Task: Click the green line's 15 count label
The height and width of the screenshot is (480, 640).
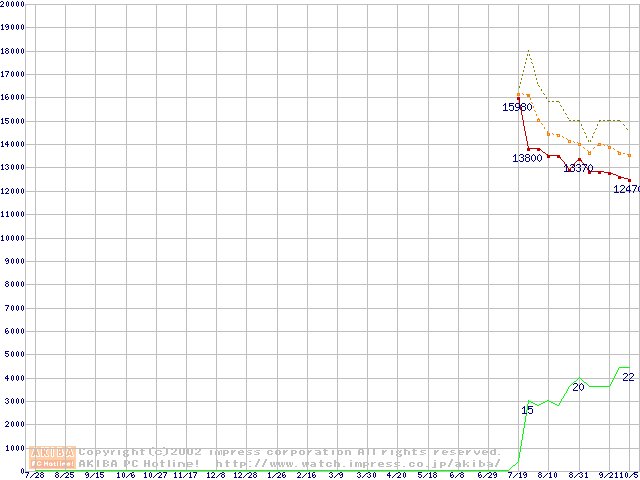Action: tap(527, 410)
